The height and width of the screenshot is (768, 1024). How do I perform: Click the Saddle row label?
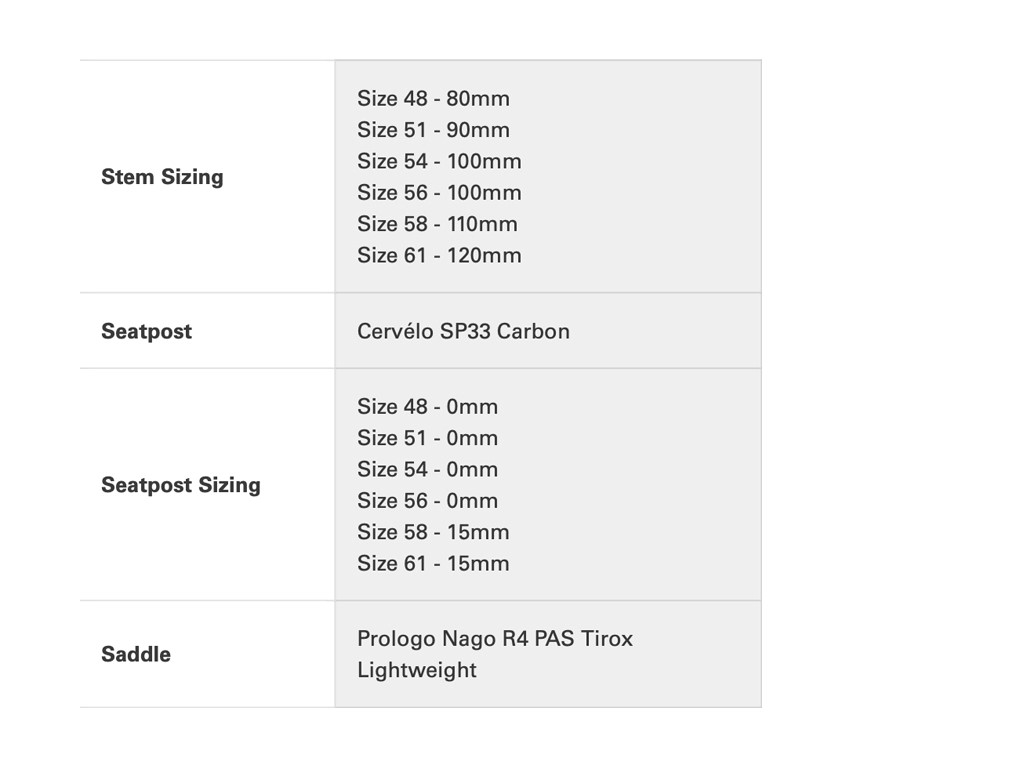coord(136,654)
